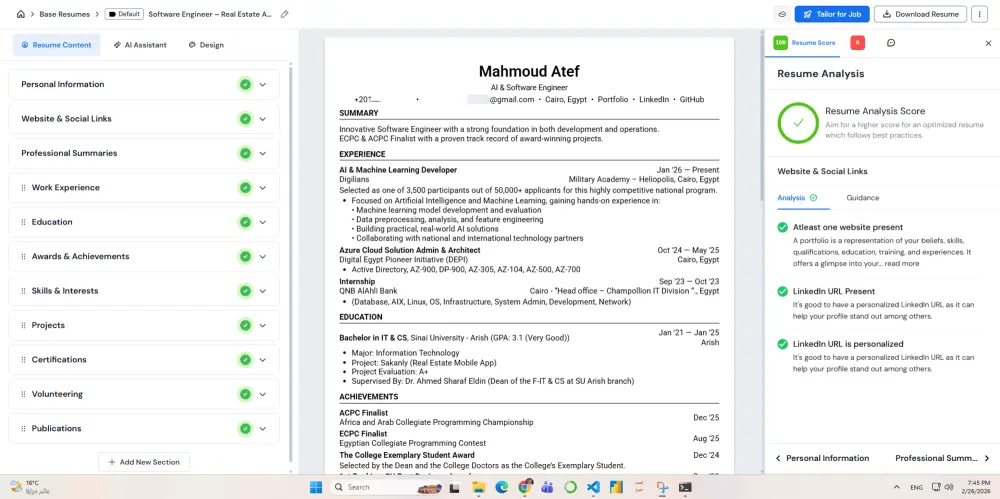Click the Volunteering drag handle
Screen dimensions: 1000x499
[24, 394]
